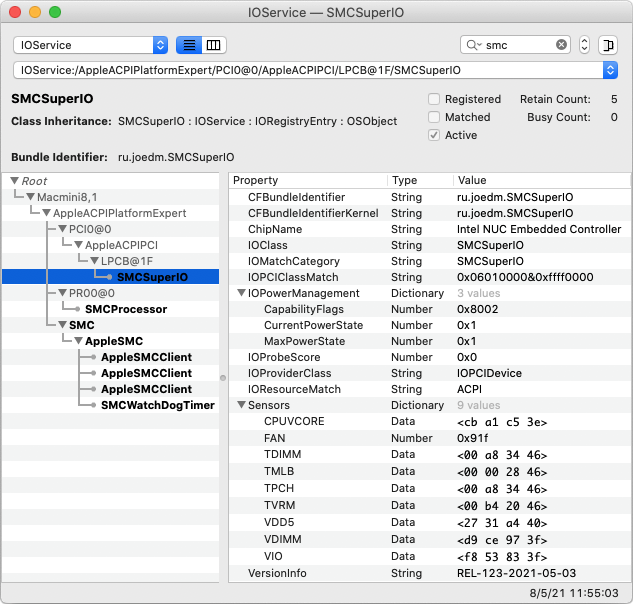Select the CapabilityFlags property row
Screen dimensions: 633x604
(x=430, y=309)
